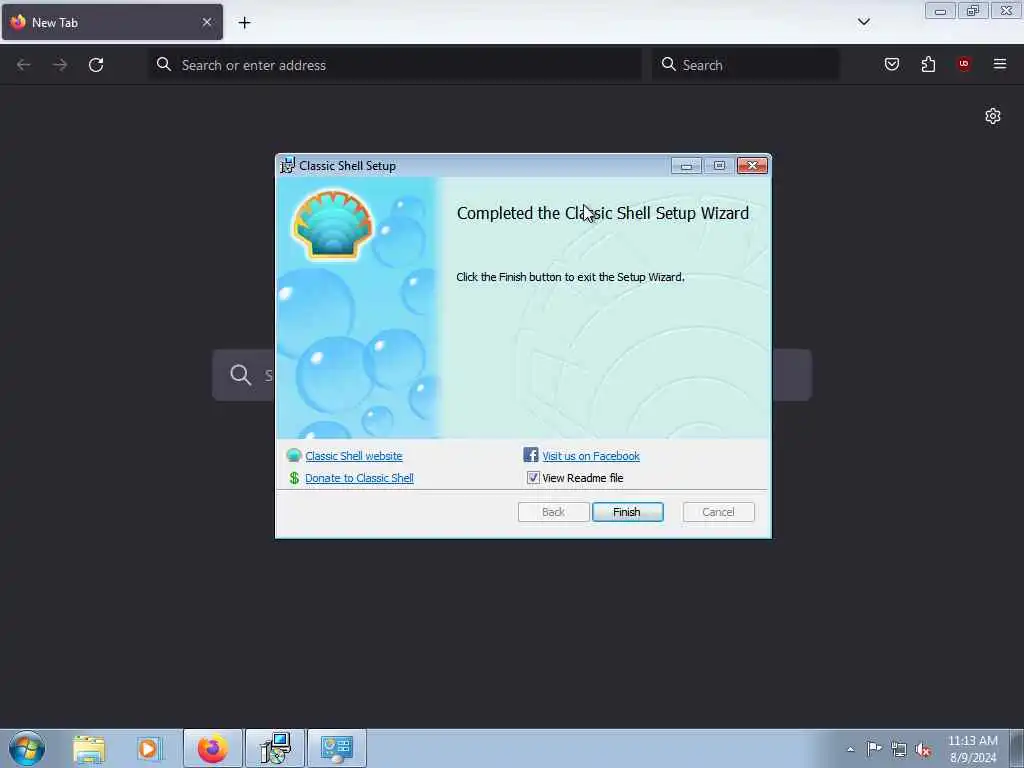The width and height of the screenshot is (1024, 768).
Task: Click the Cancel button in Classic Shell Setup
Action: 718,512
